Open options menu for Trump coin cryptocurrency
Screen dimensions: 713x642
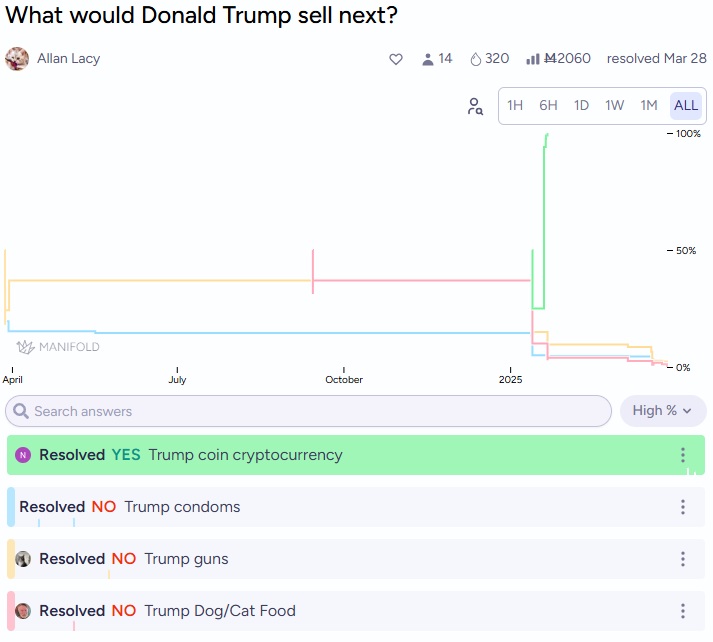(x=683, y=455)
